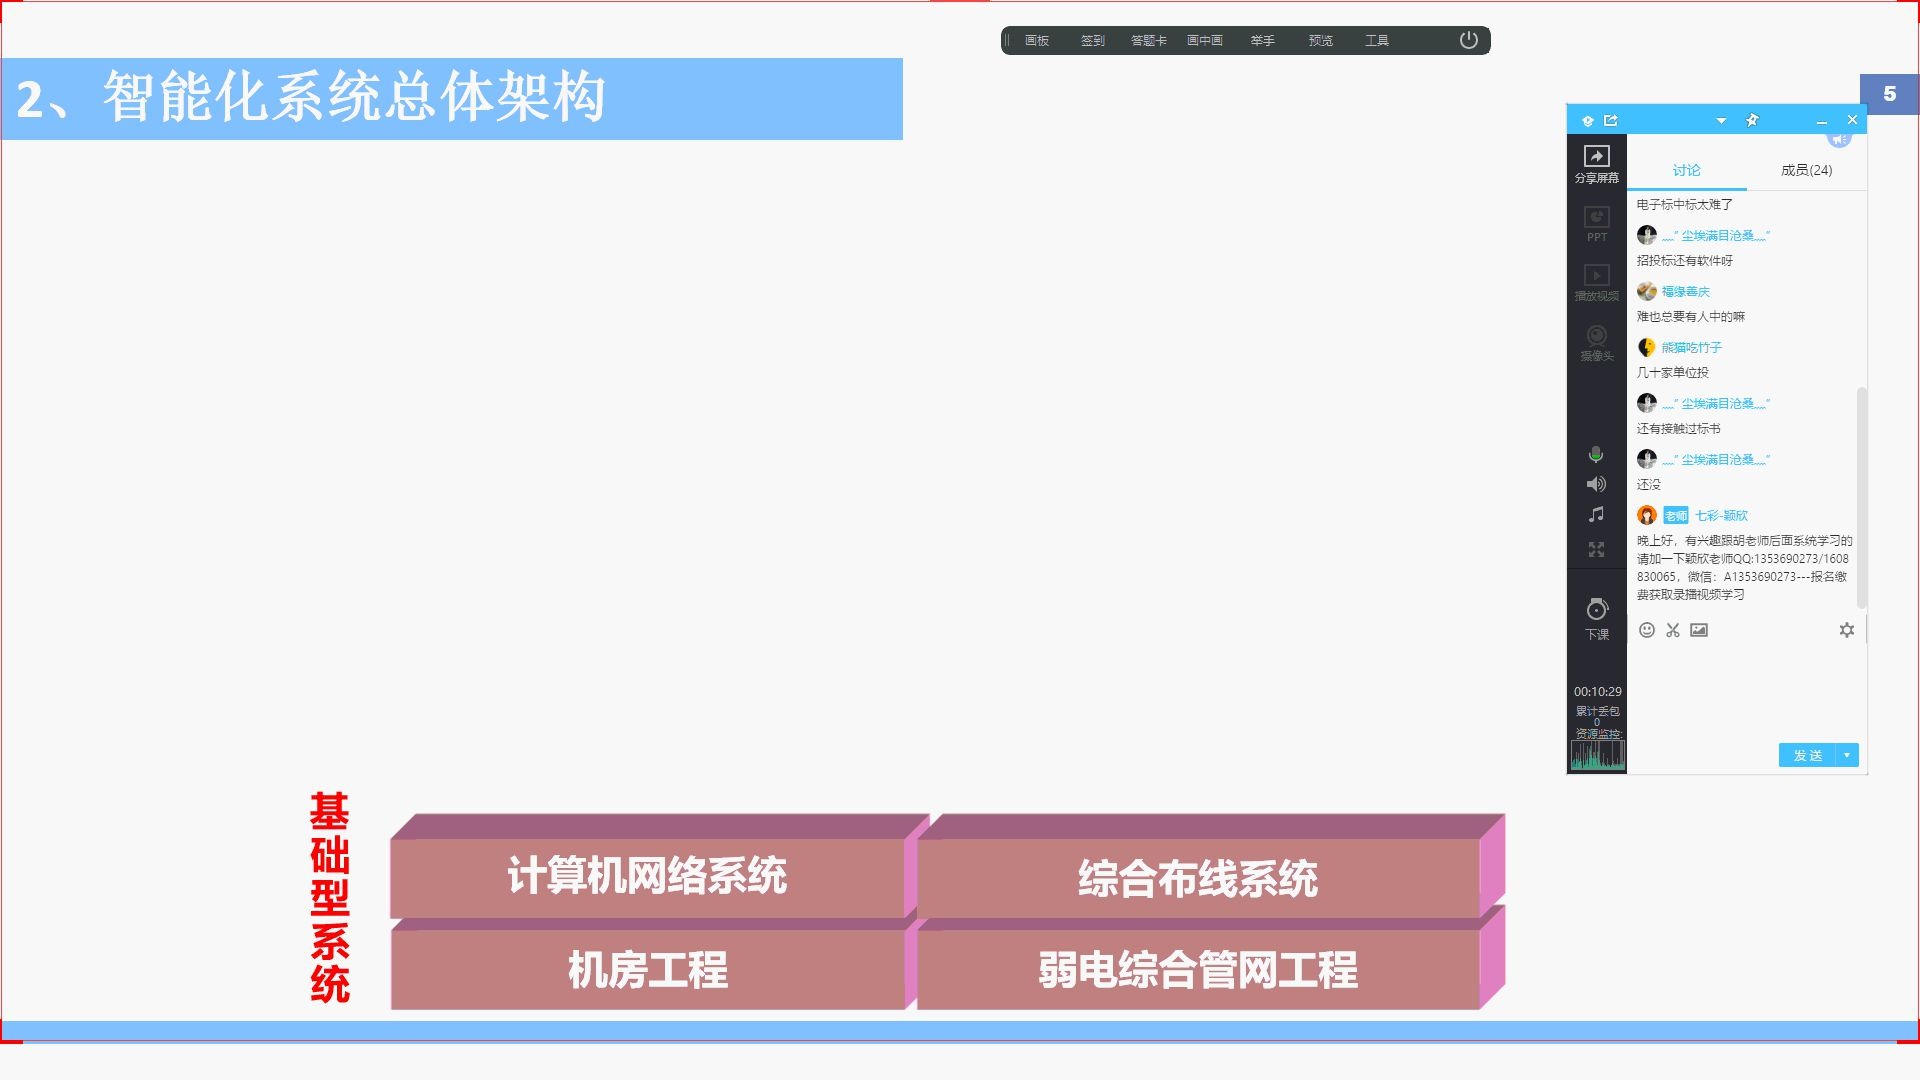The width and height of the screenshot is (1920, 1080).
Task: Click username 福缘善庆 in chat
Action: (x=1686, y=292)
